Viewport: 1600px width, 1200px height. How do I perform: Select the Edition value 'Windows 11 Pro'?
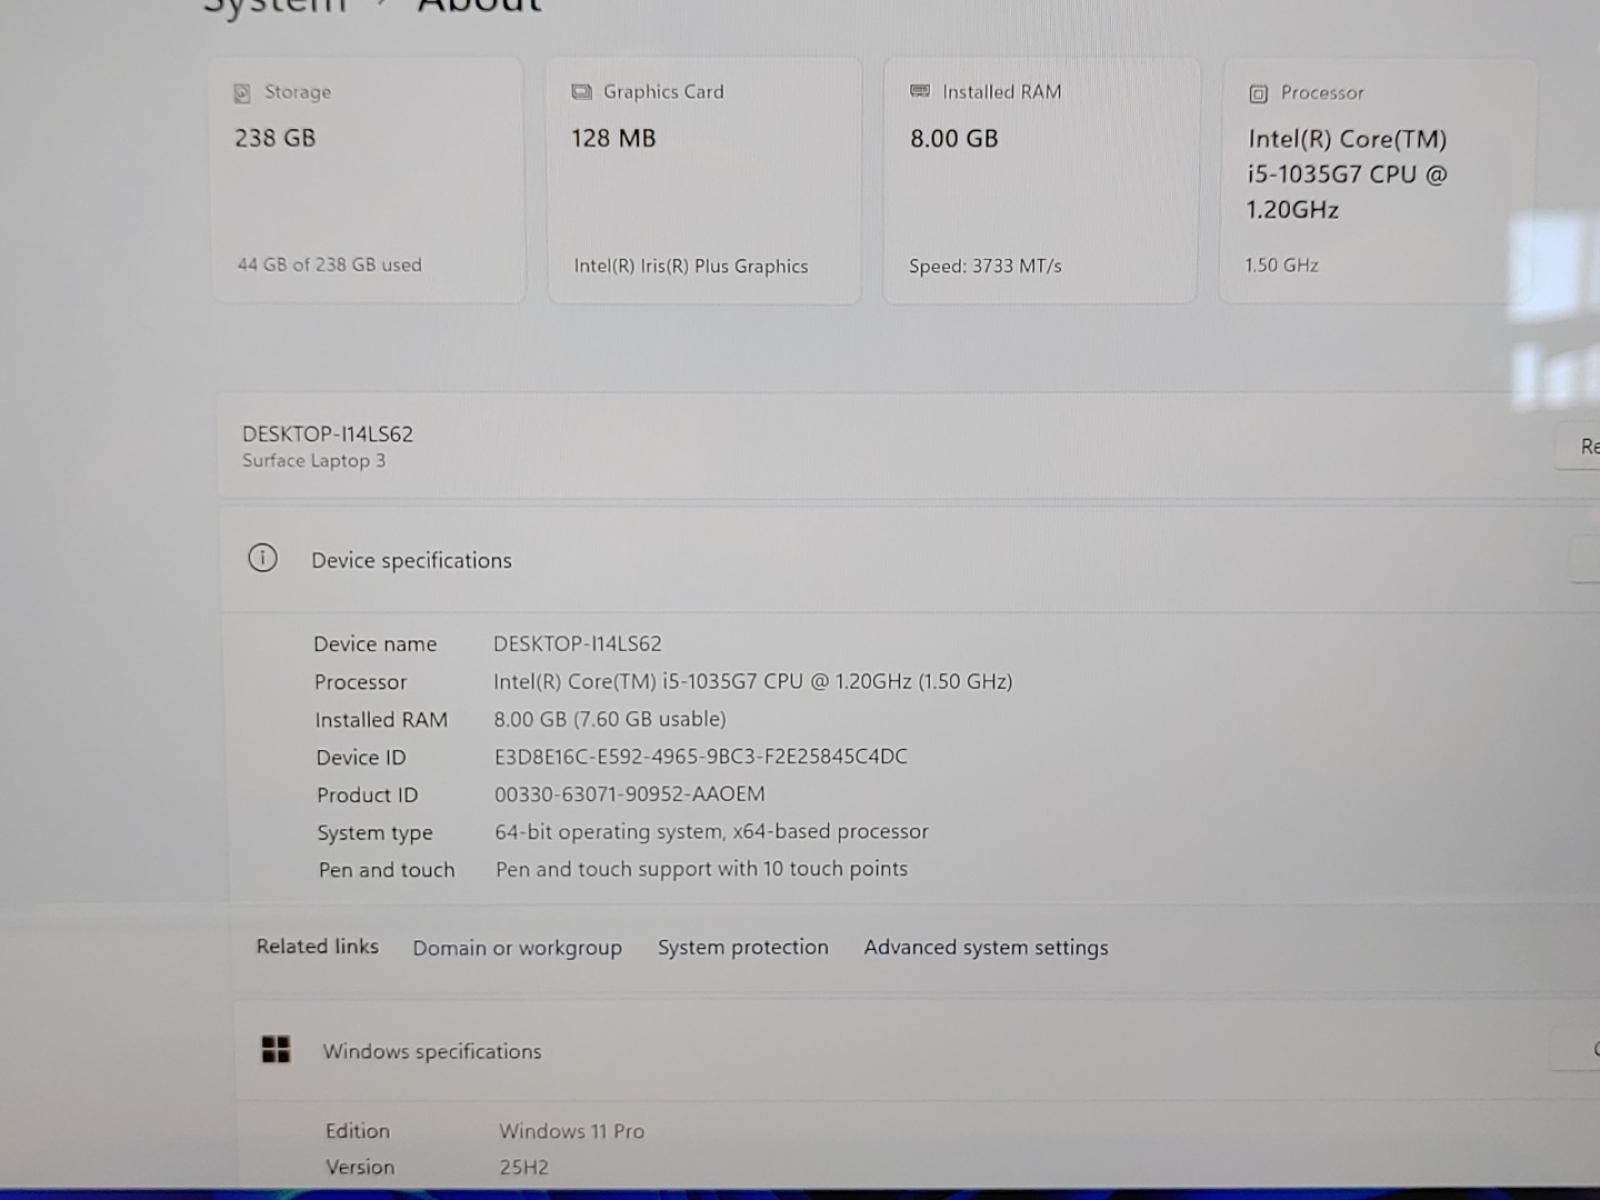pyautogui.click(x=572, y=1131)
